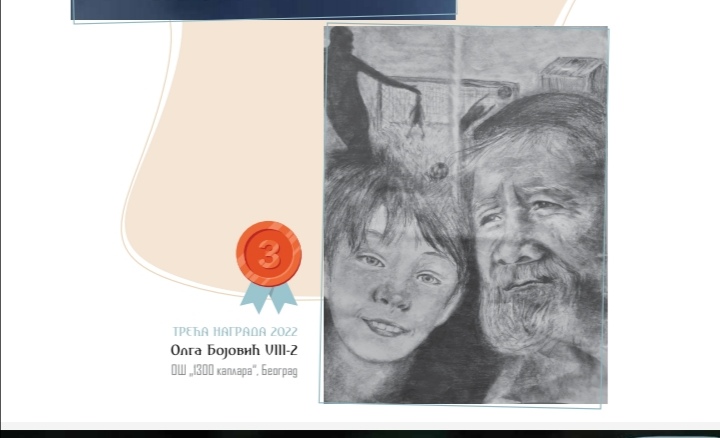Image resolution: width=720 pixels, height=438 pixels.
Task: Open the pencil drawing of boy and grandfather
Action: pyautogui.click(x=466, y=215)
